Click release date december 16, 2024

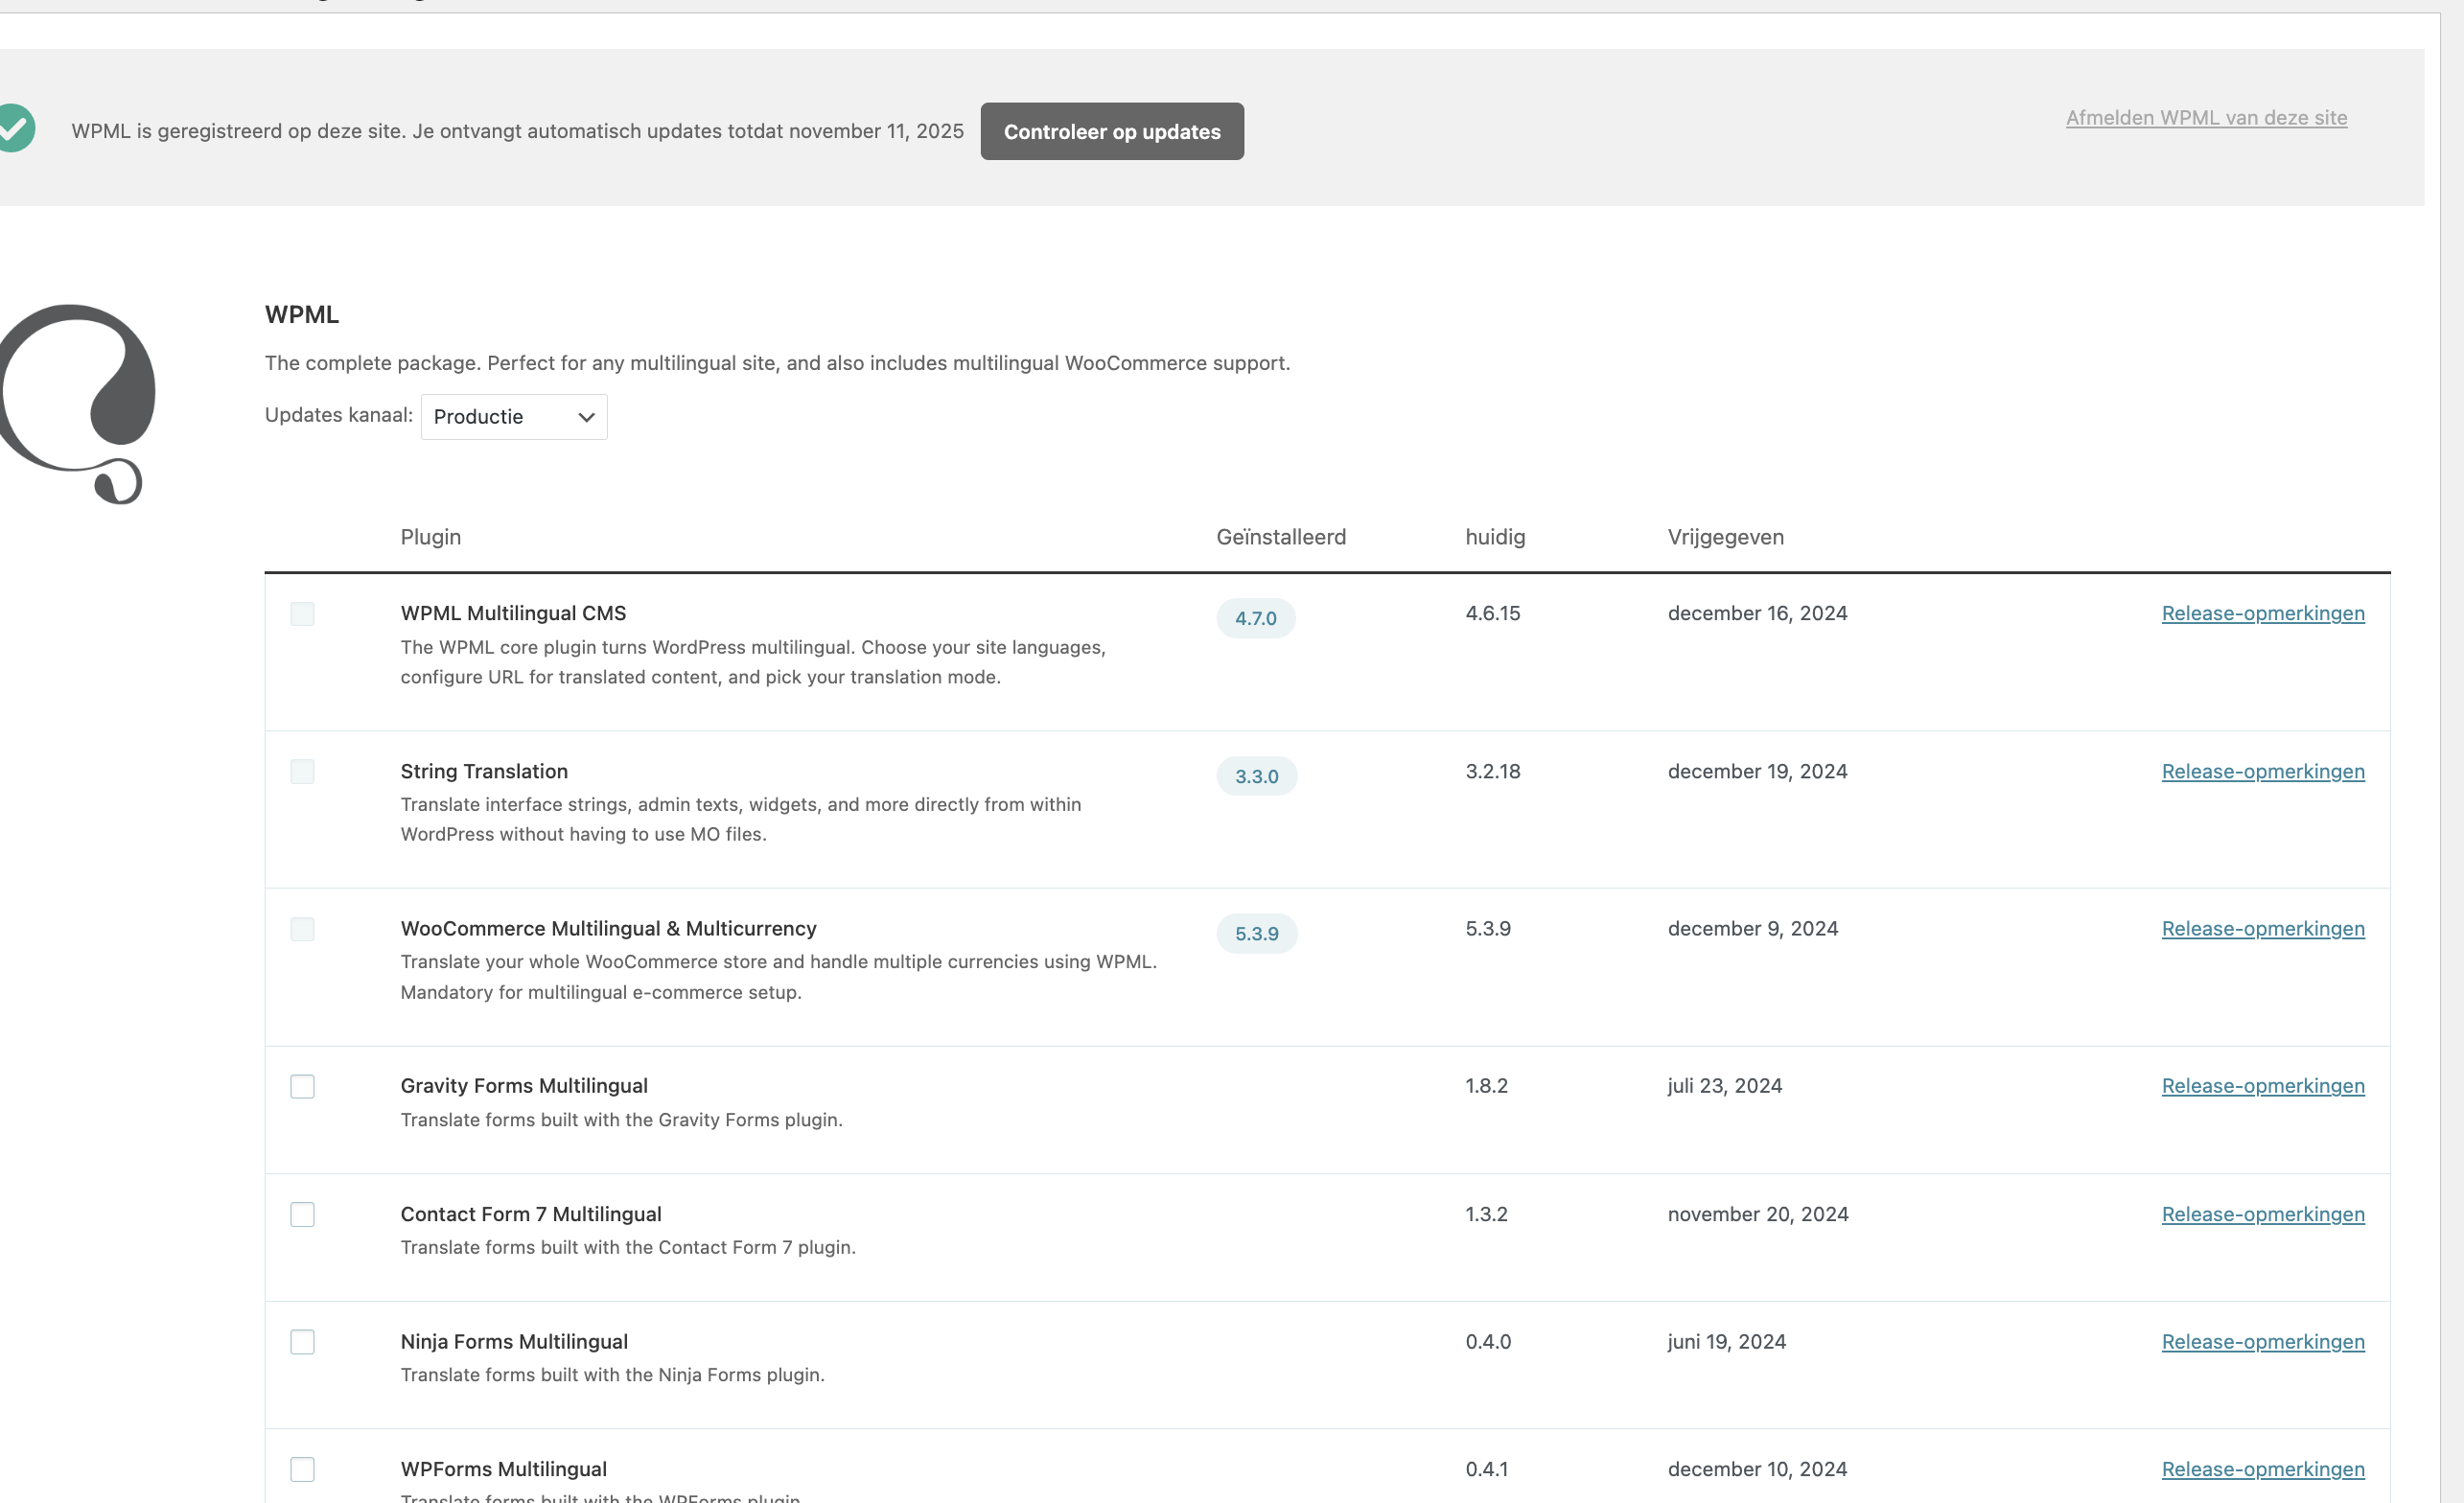[1757, 613]
